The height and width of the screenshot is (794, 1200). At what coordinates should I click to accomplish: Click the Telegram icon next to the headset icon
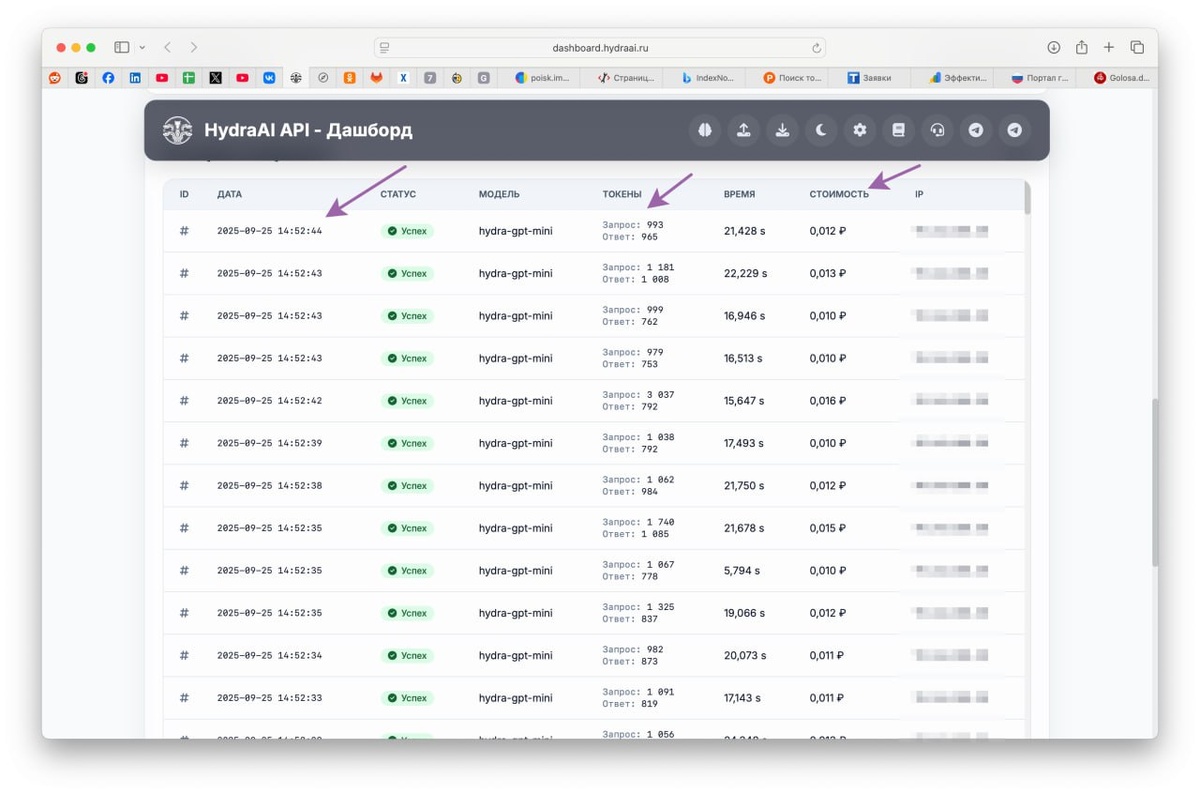pos(976,130)
